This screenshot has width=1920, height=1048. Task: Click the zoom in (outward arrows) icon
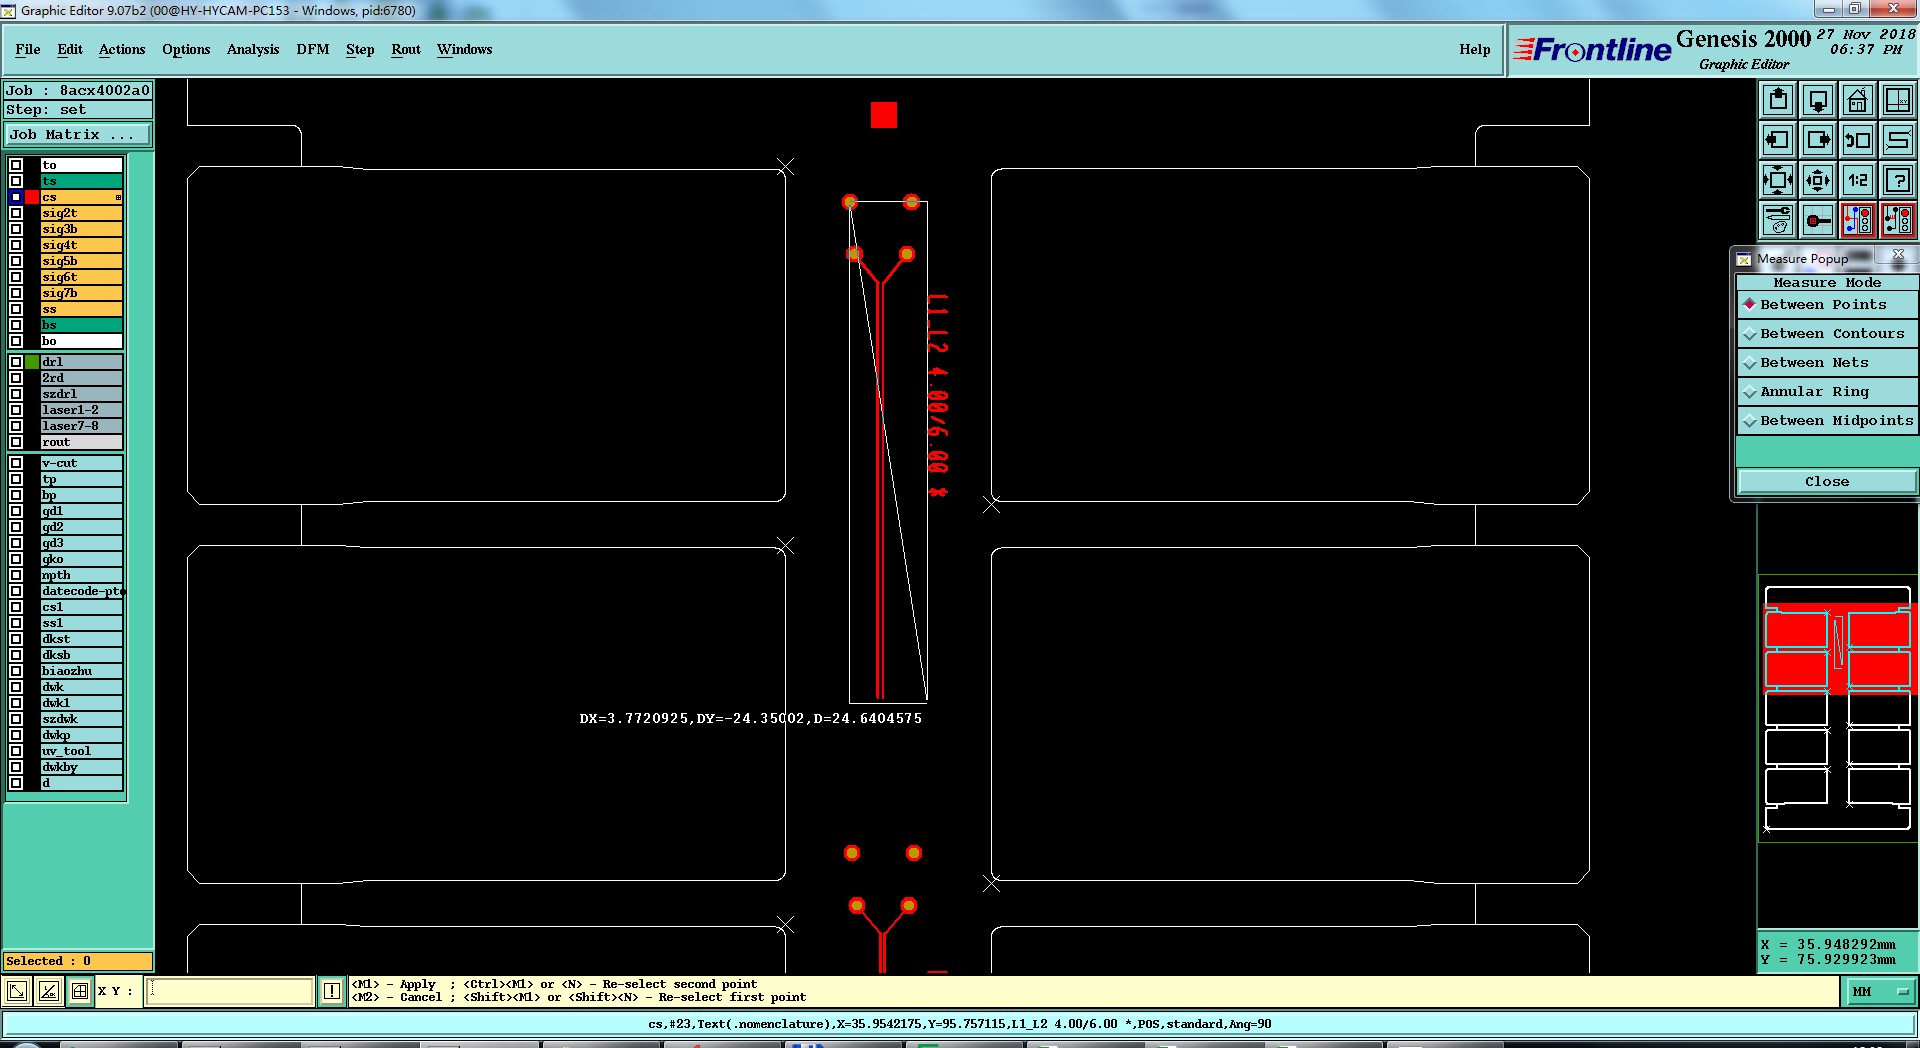pyautogui.click(x=1778, y=180)
